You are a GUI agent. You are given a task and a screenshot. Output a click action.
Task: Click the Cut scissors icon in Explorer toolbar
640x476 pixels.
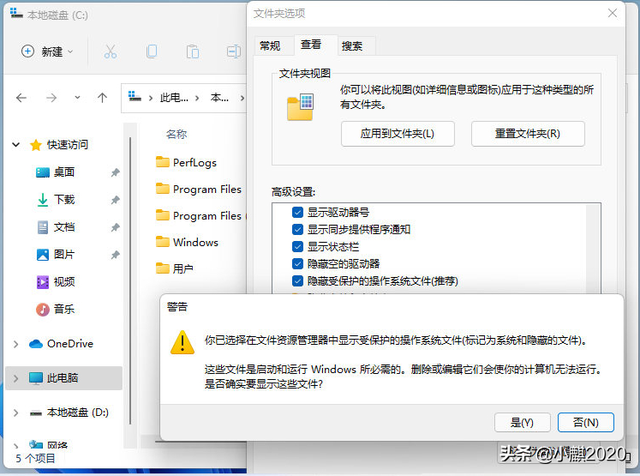click(x=110, y=51)
